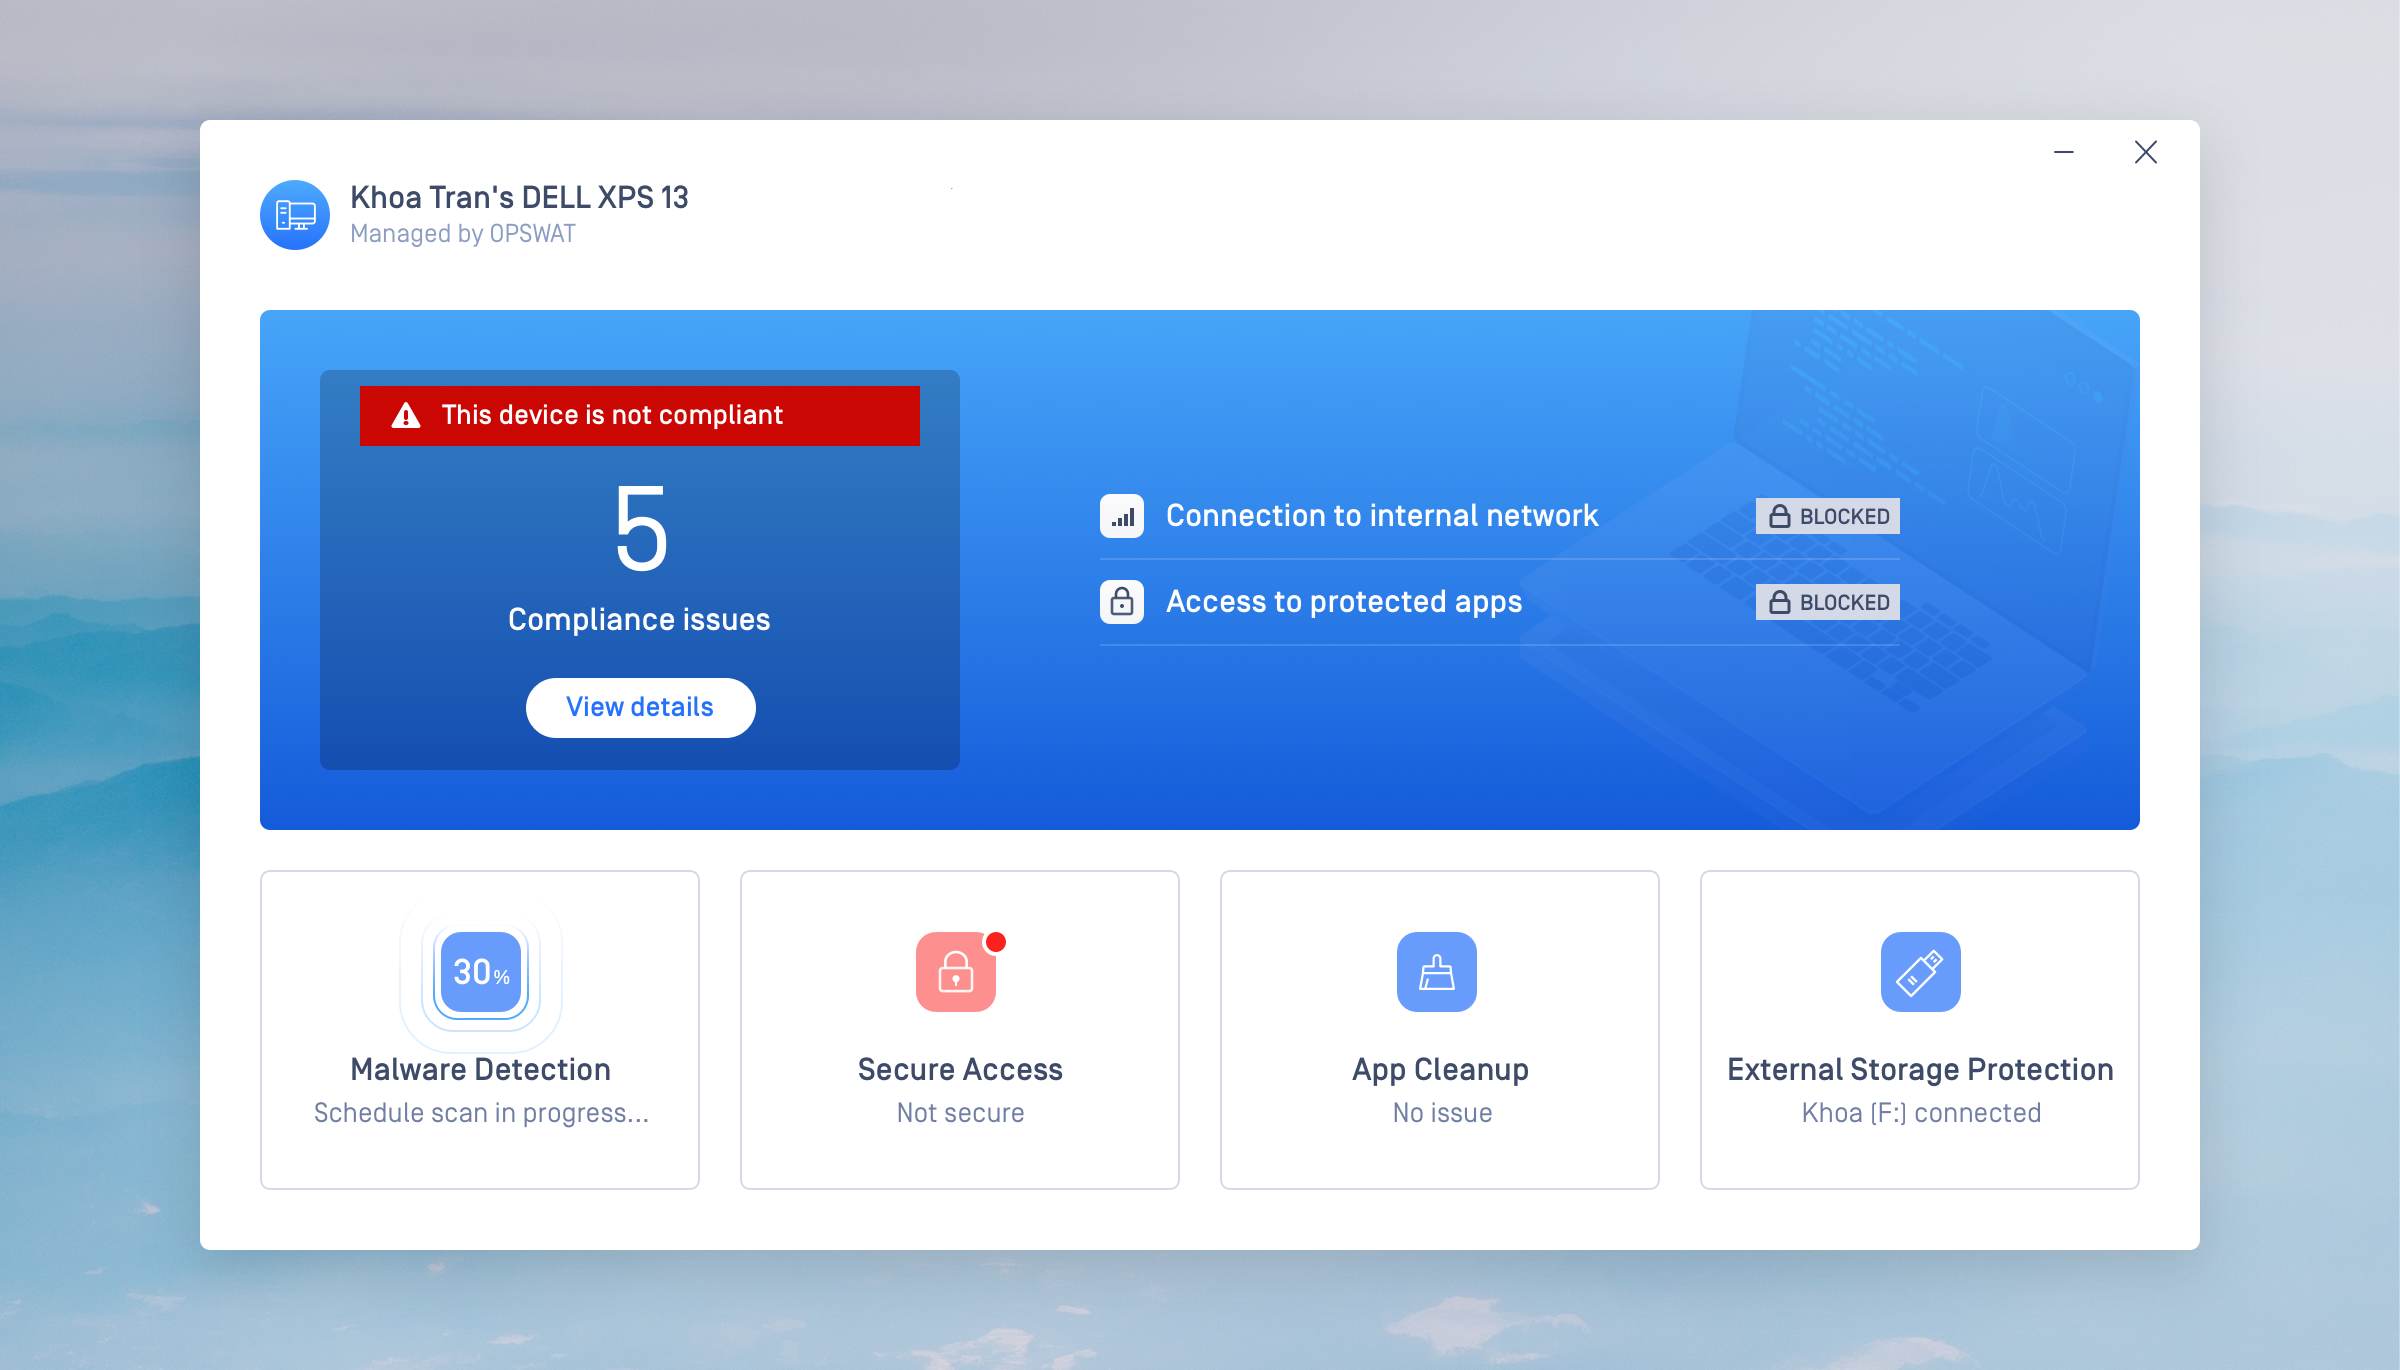Click the App Cleanup broom icon

coord(1436,972)
